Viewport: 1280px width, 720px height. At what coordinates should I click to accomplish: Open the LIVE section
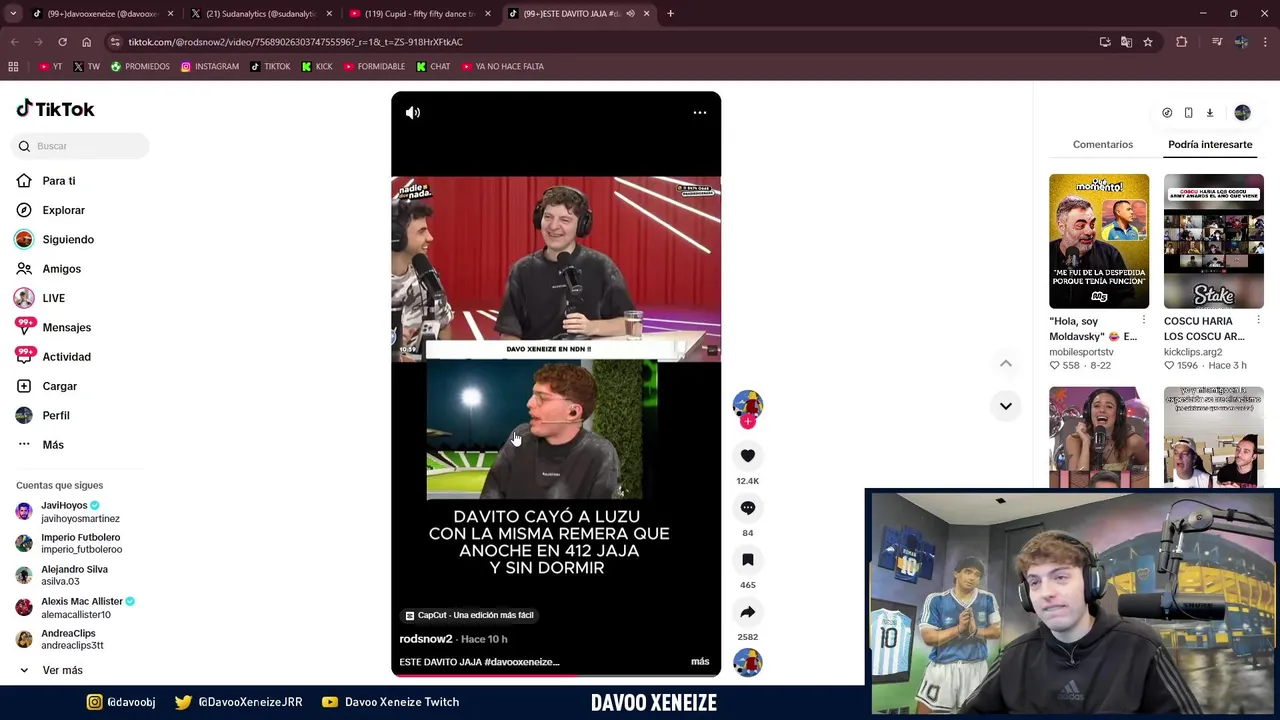53,298
